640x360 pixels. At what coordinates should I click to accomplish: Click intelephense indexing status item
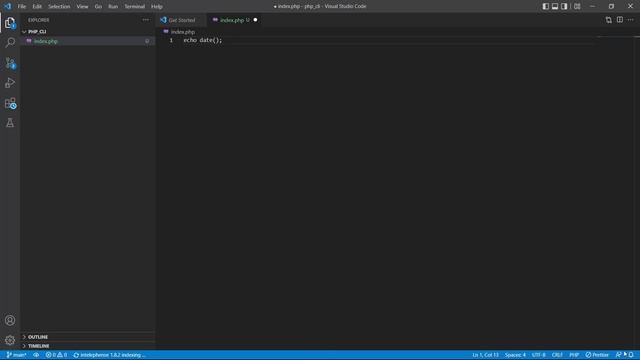point(109,355)
